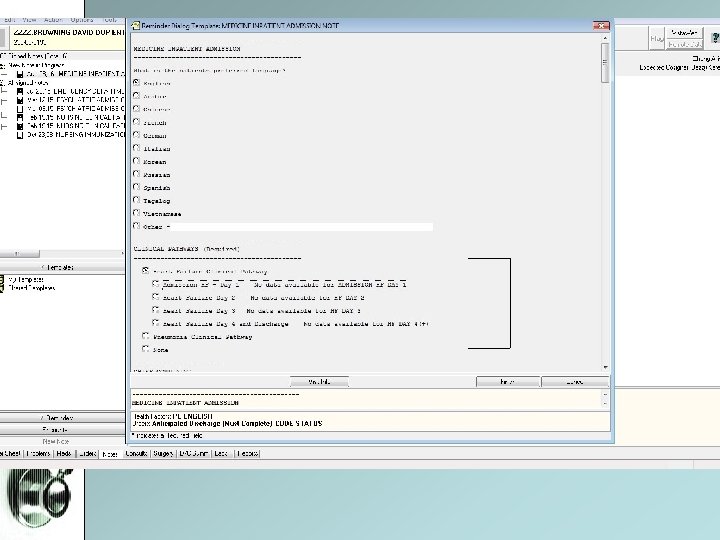Uncheck Heart Failure Clinical Pathway checkbox

pyautogui.click(x=146, y=271)
